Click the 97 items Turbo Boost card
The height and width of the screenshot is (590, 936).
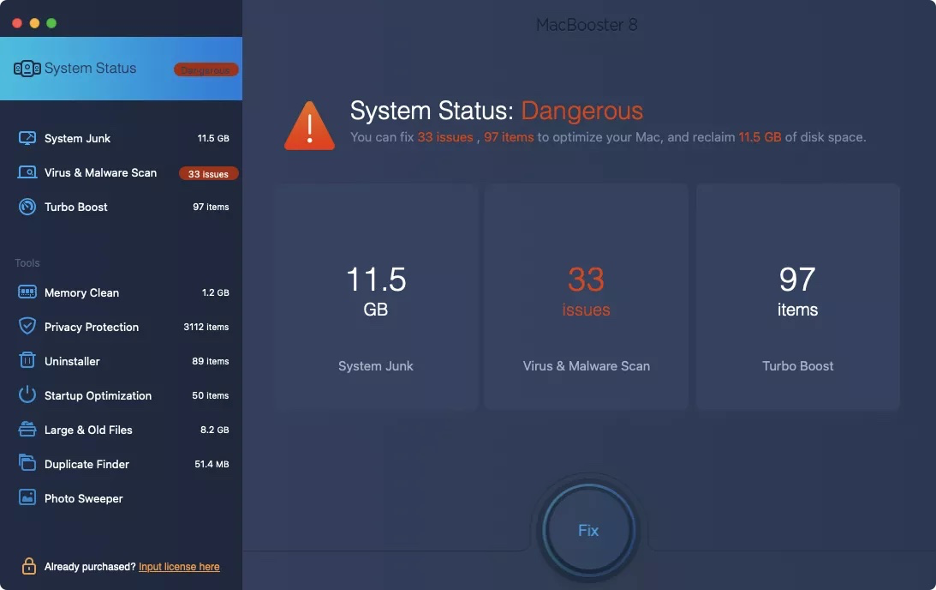797,293
